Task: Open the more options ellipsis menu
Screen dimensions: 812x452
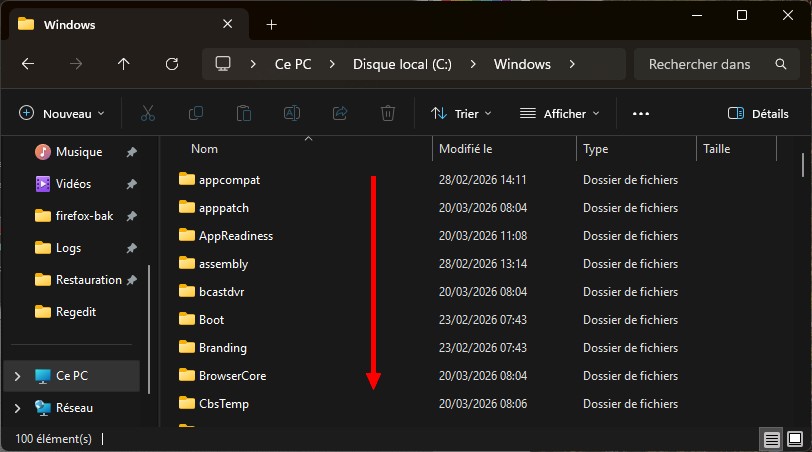Action: tap(641, 113)
